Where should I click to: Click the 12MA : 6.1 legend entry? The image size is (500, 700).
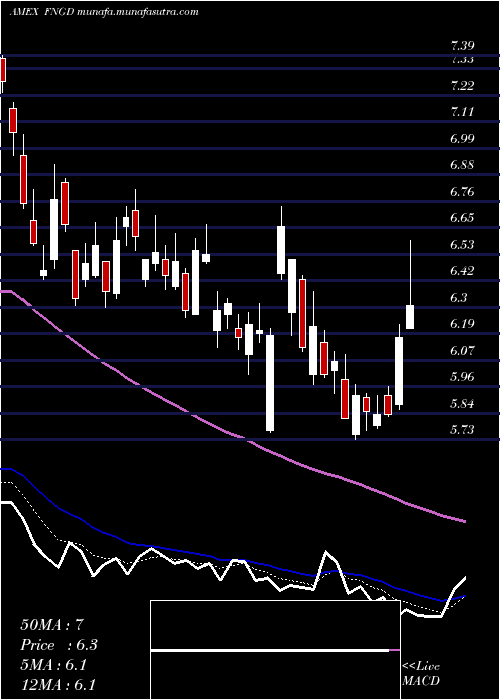click(58, 685)
